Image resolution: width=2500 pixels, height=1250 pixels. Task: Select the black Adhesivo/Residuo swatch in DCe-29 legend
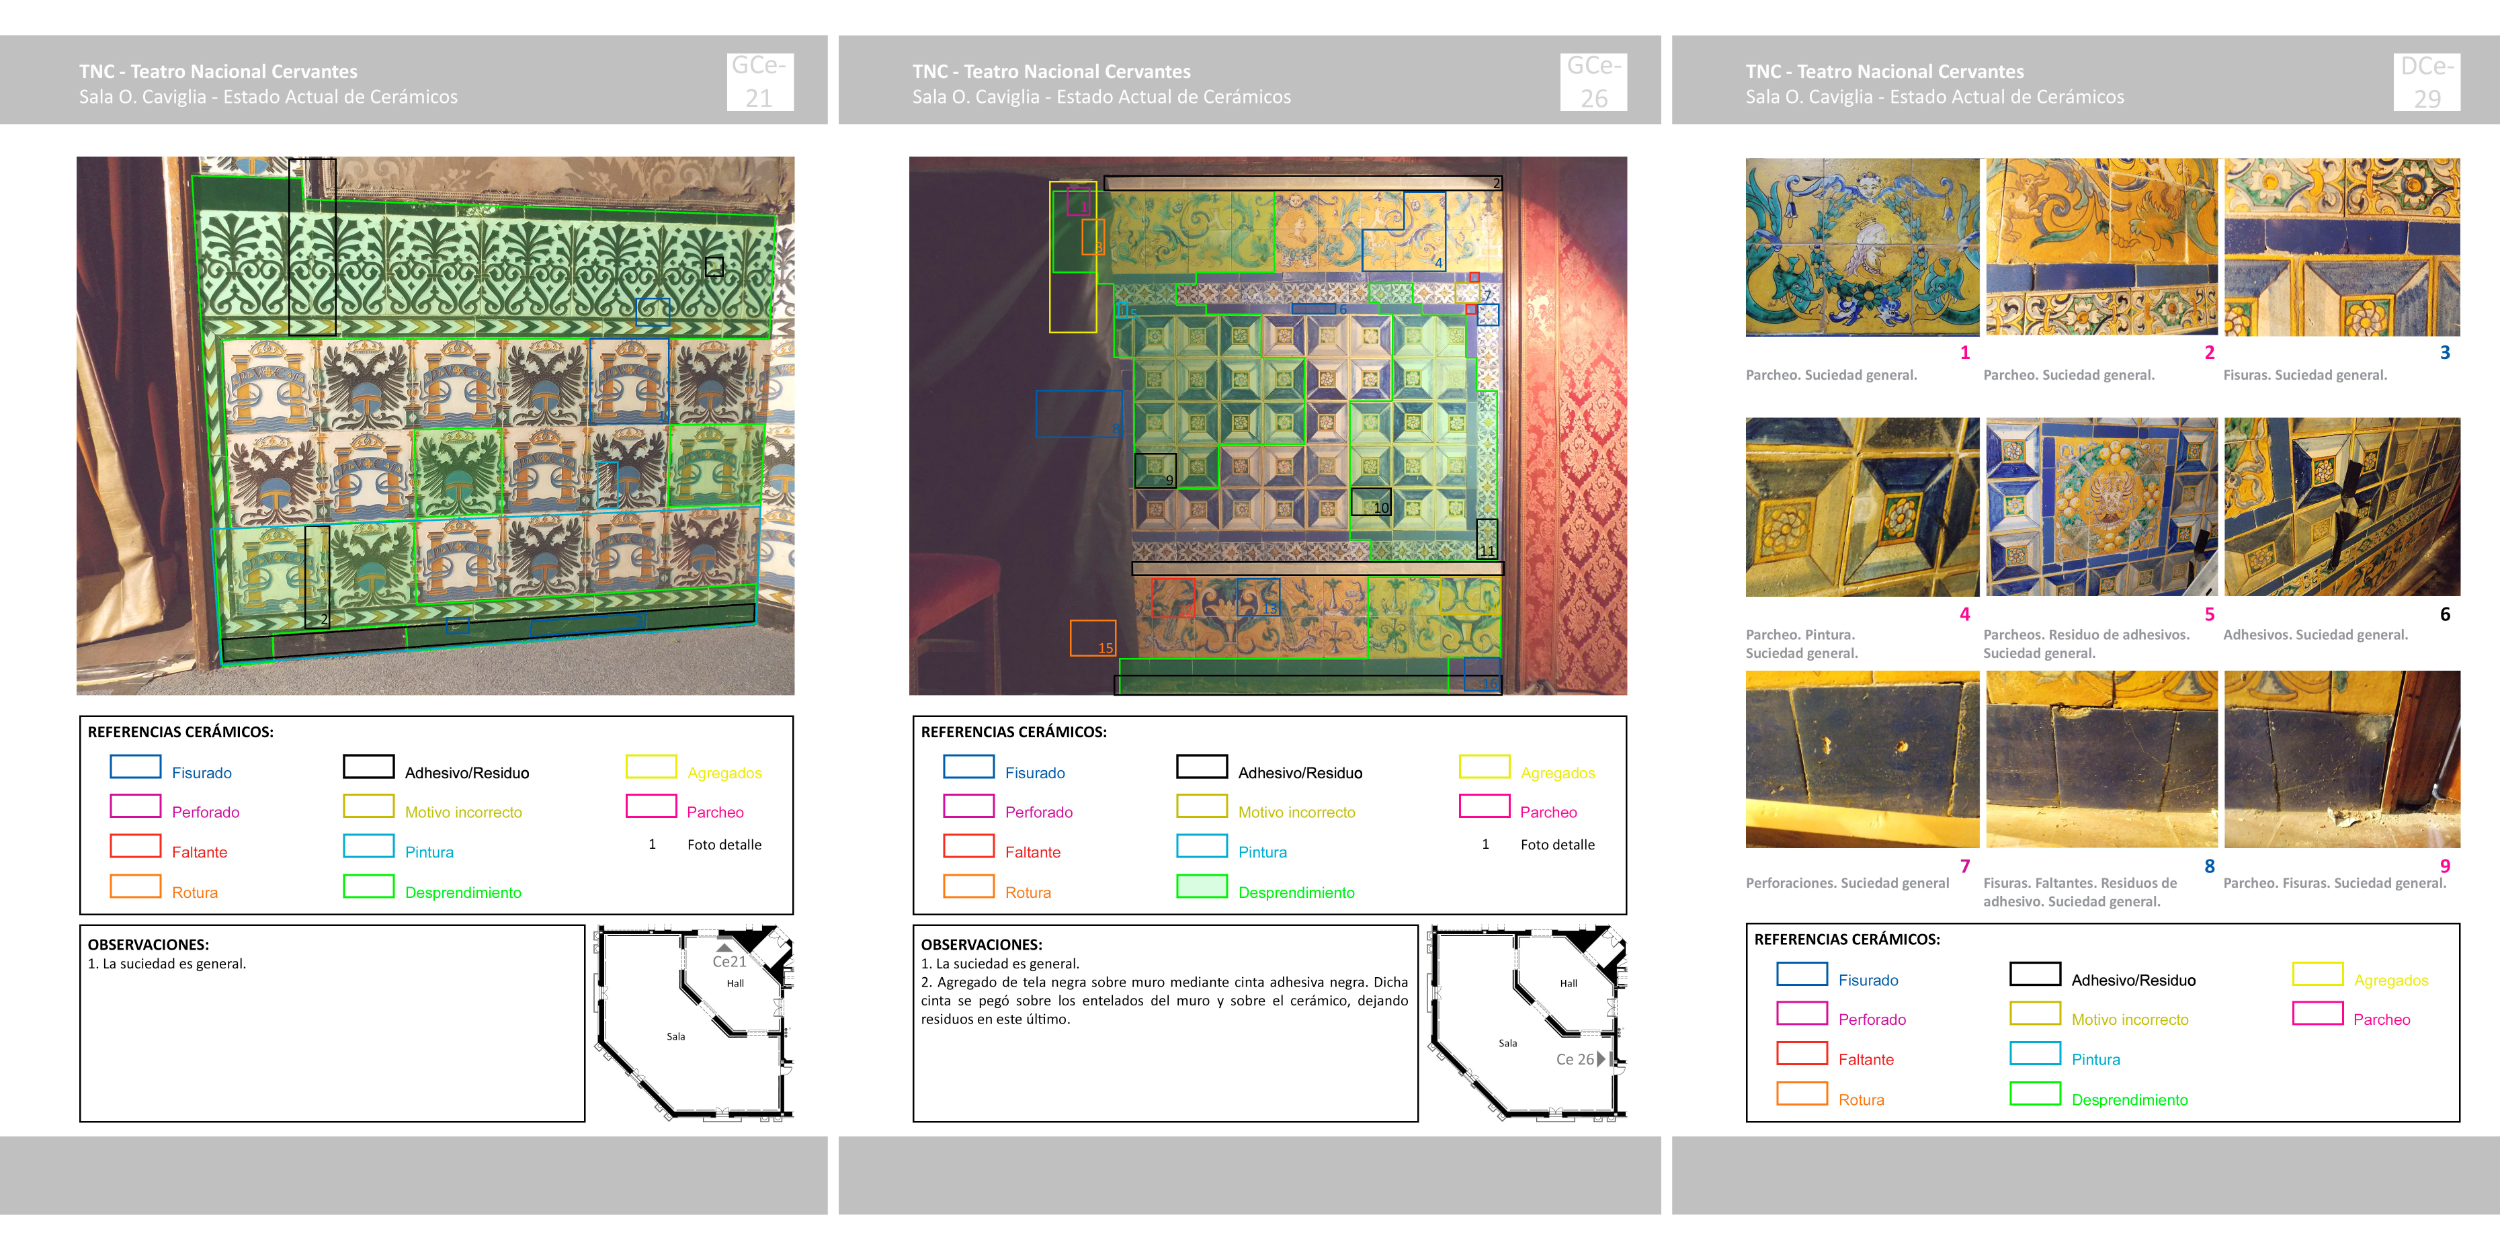pyautogui.click(x=2036, y=974)
